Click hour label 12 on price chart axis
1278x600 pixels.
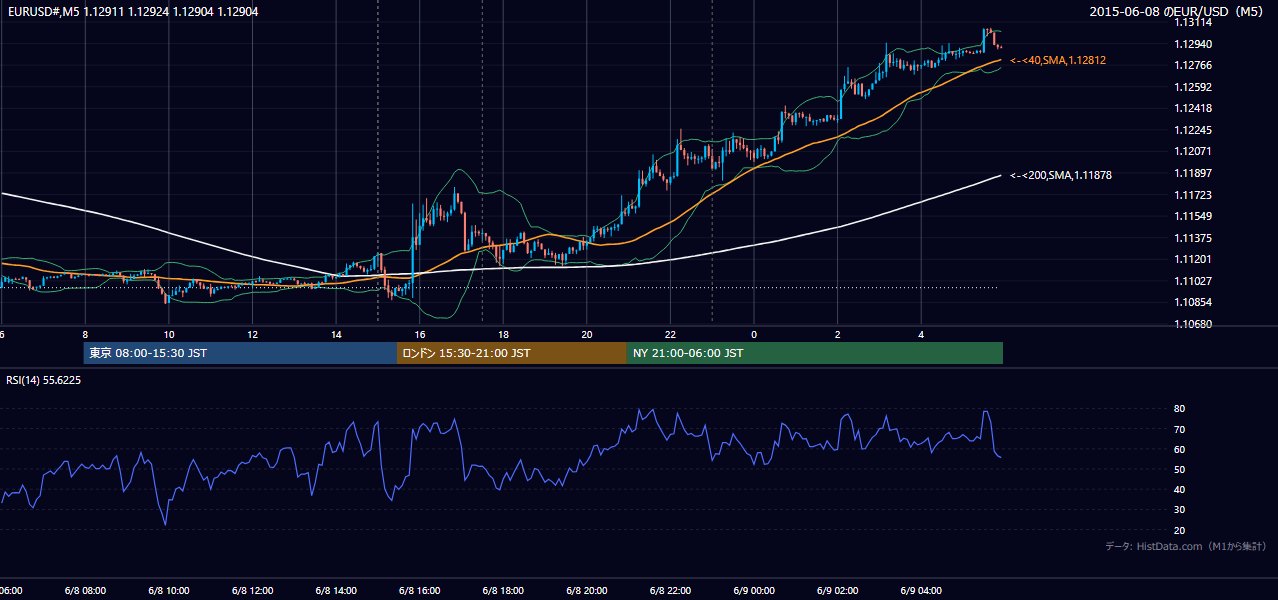pos(252,335)
